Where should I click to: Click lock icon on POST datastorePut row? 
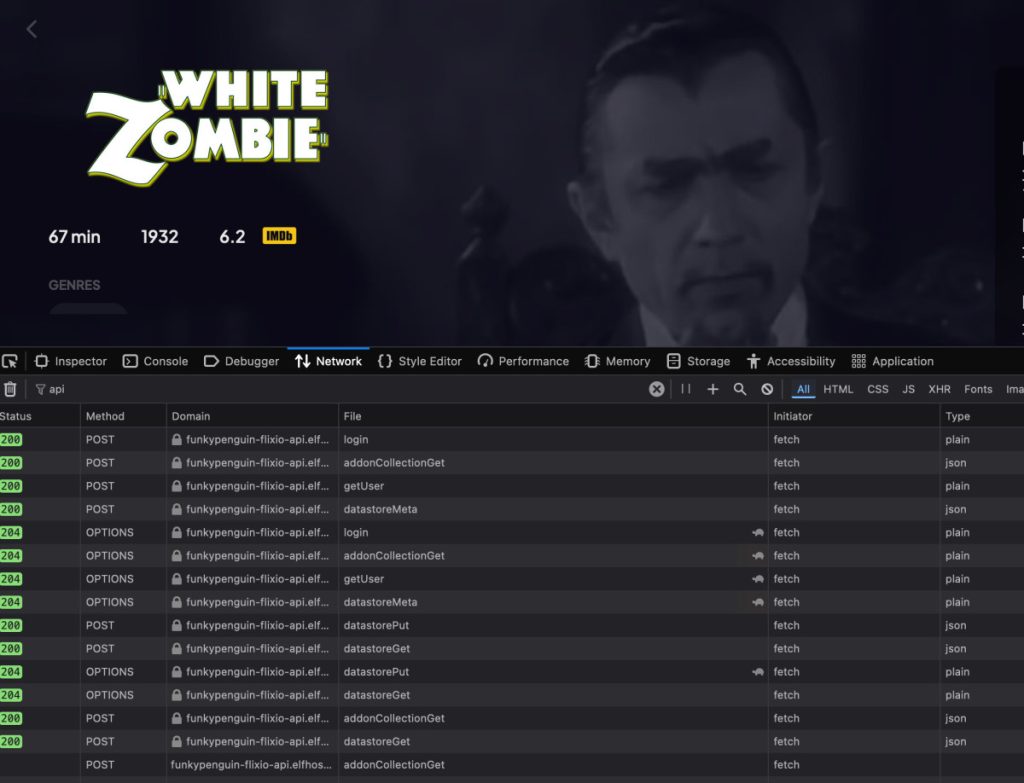click(176, 625)
